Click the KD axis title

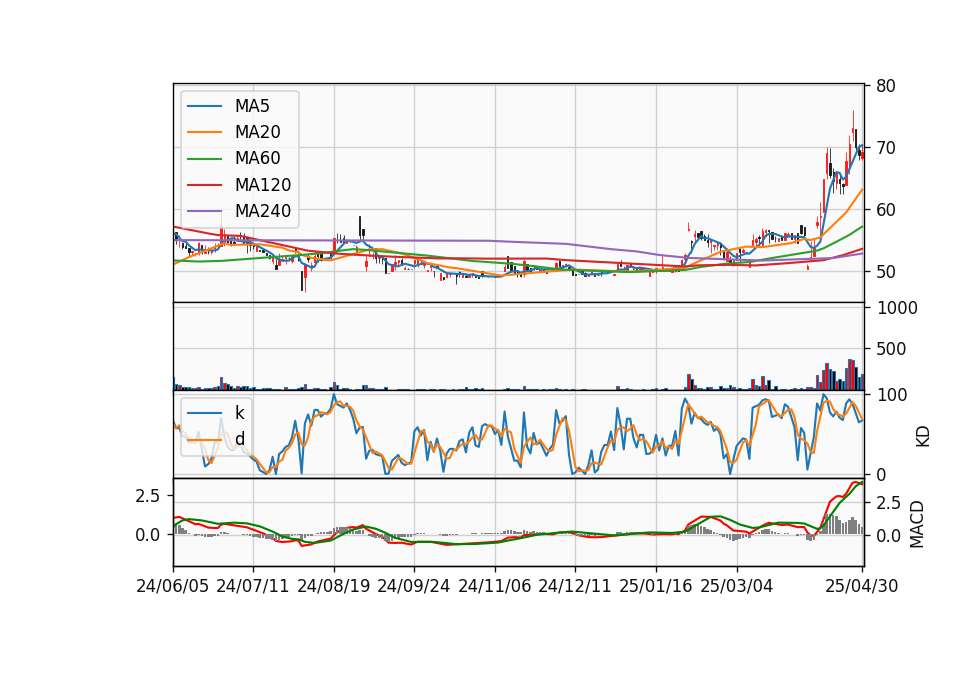click(923, 436)
